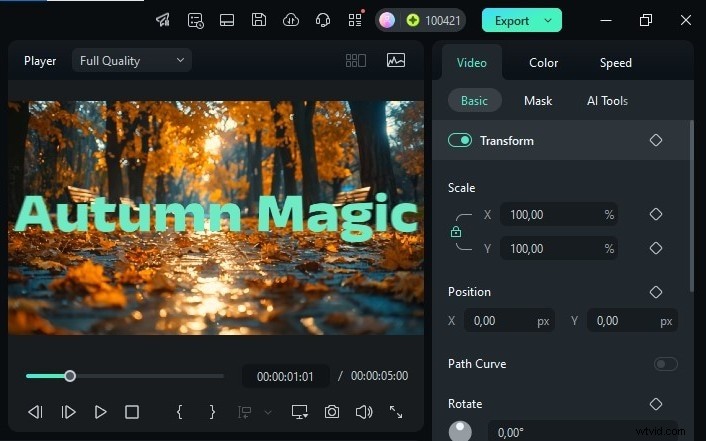The height and width of the screenshot is (441, 706).
Task: Toggle the scale aspect ratio lock
Action: pyautogui.click(x=456, y=232)
